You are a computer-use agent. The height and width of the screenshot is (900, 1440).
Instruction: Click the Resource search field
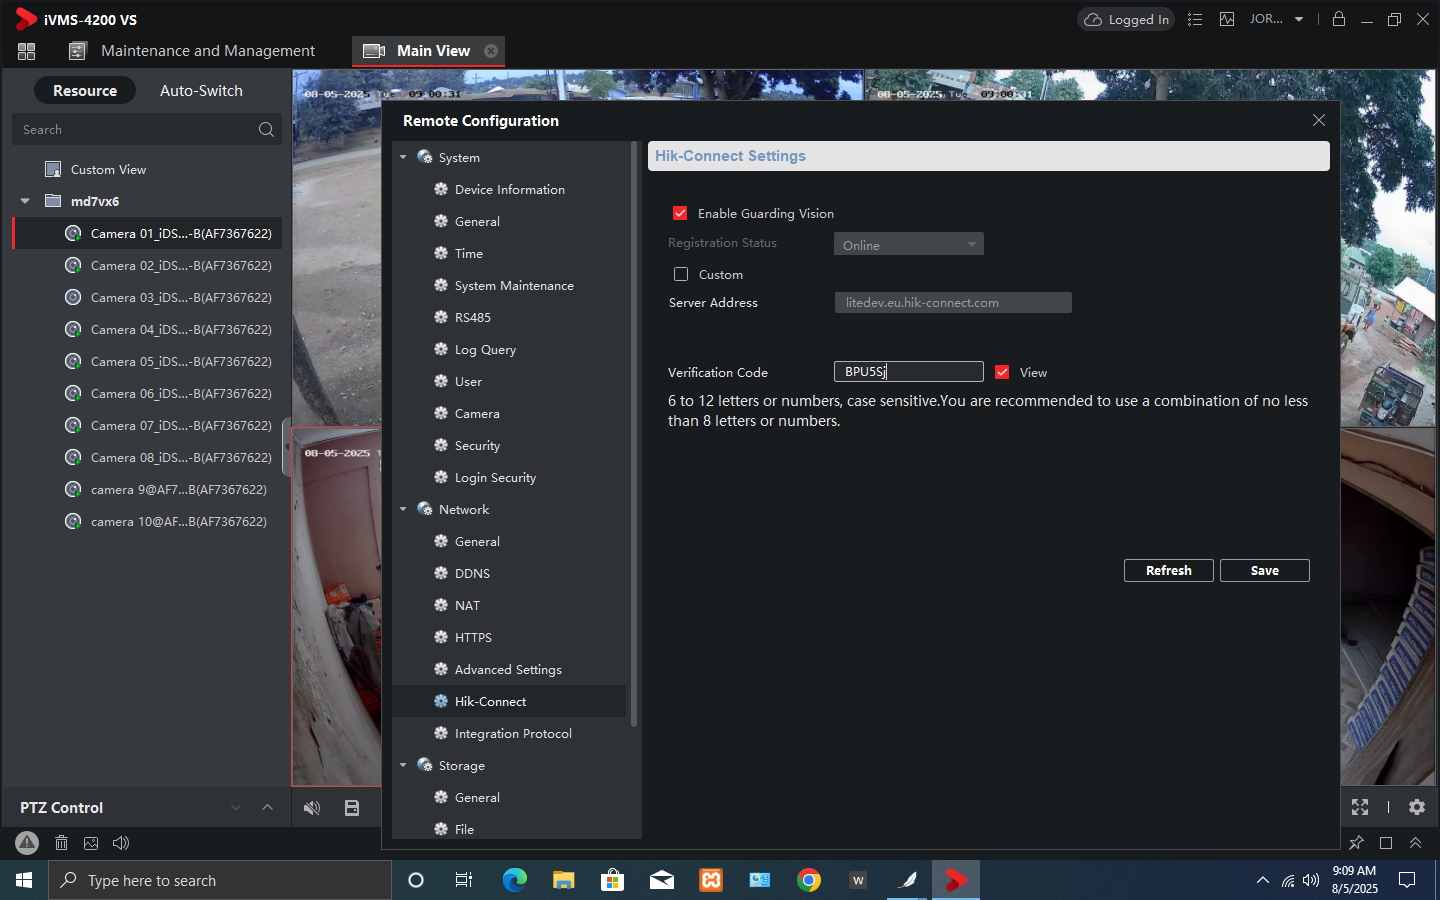147,130
